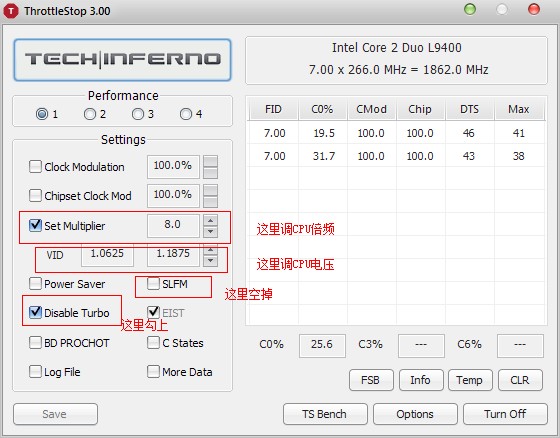This screenshot has height=438, width=560.
Task: Click the CMod column header
Action: point(371,109)
